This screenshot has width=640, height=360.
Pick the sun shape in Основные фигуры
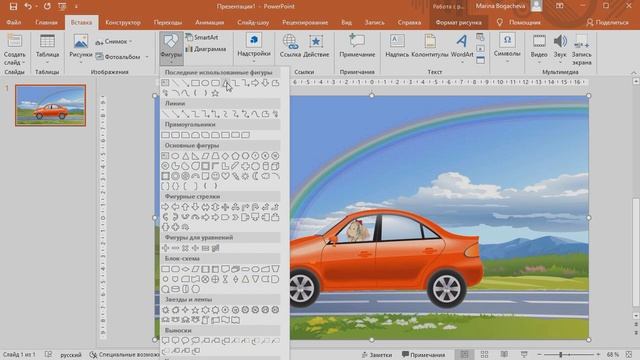click(245, 176)
